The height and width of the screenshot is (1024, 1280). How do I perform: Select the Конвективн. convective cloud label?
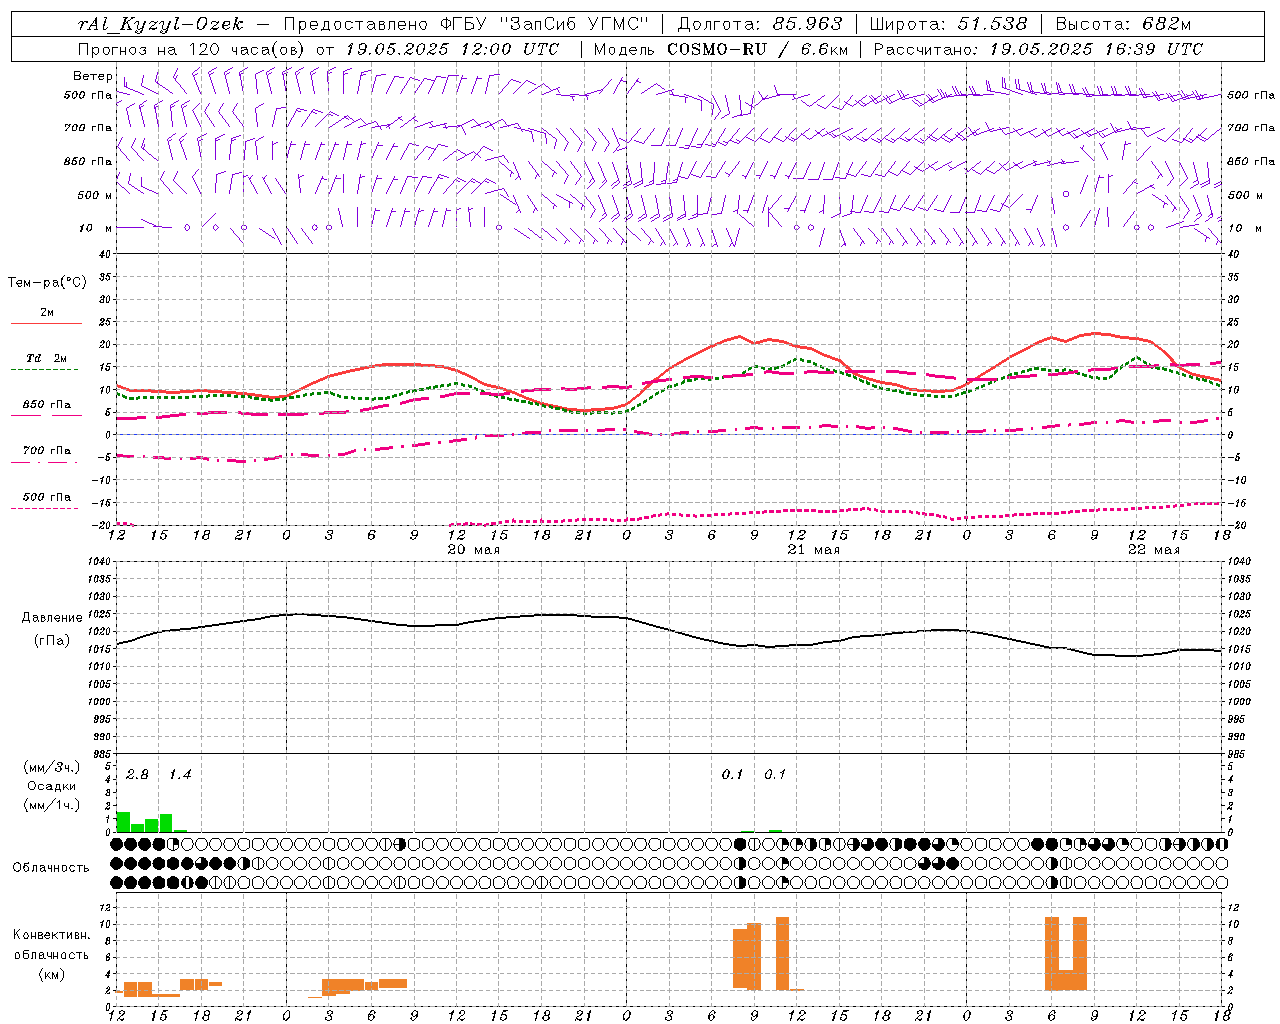pos(51,935)
